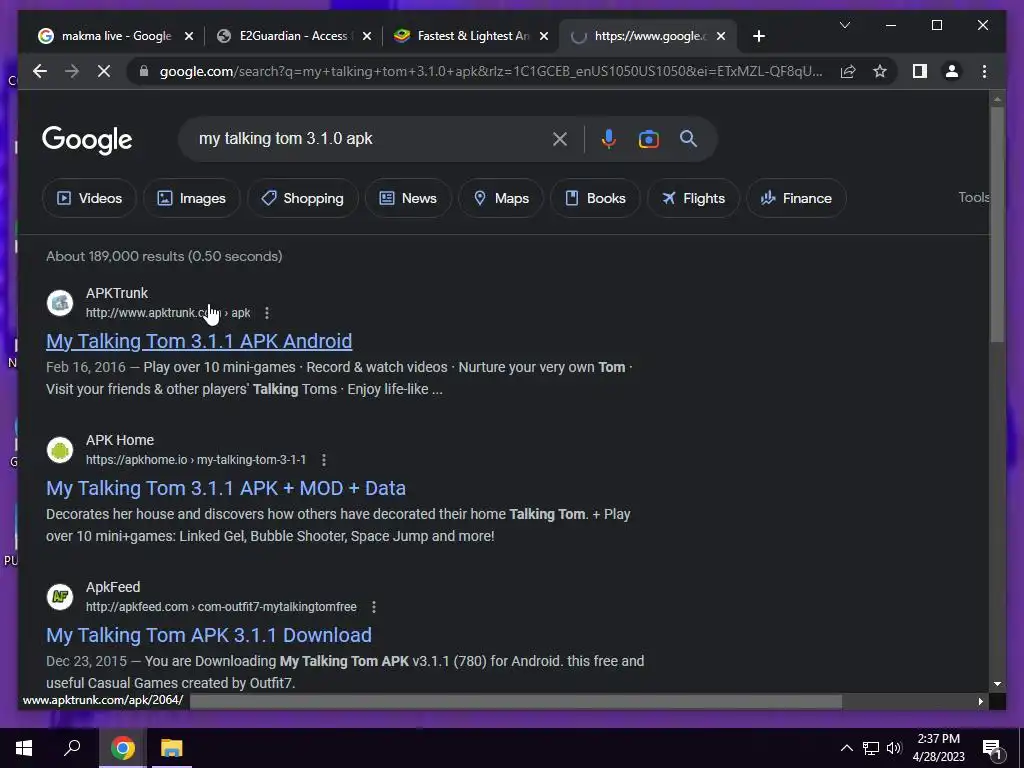
Task: Bookmark this page with the star icon
Action: click(x=880, y=71)
